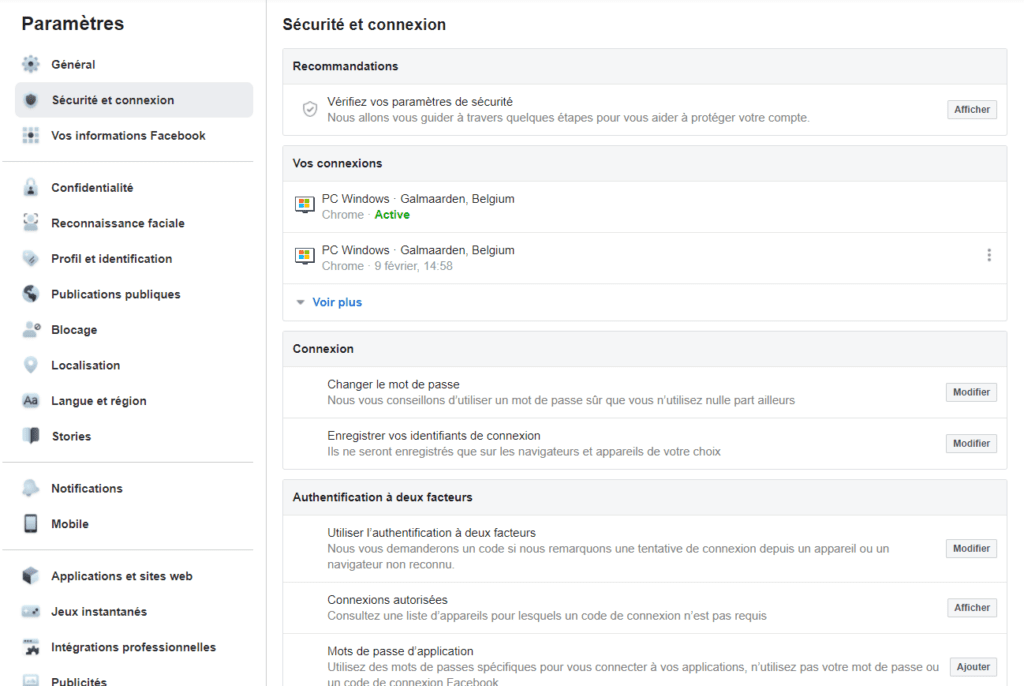1024x686 pixels.
Task: Click the Authentification à deux facteurs header
Action: click(x=645, y=497)
